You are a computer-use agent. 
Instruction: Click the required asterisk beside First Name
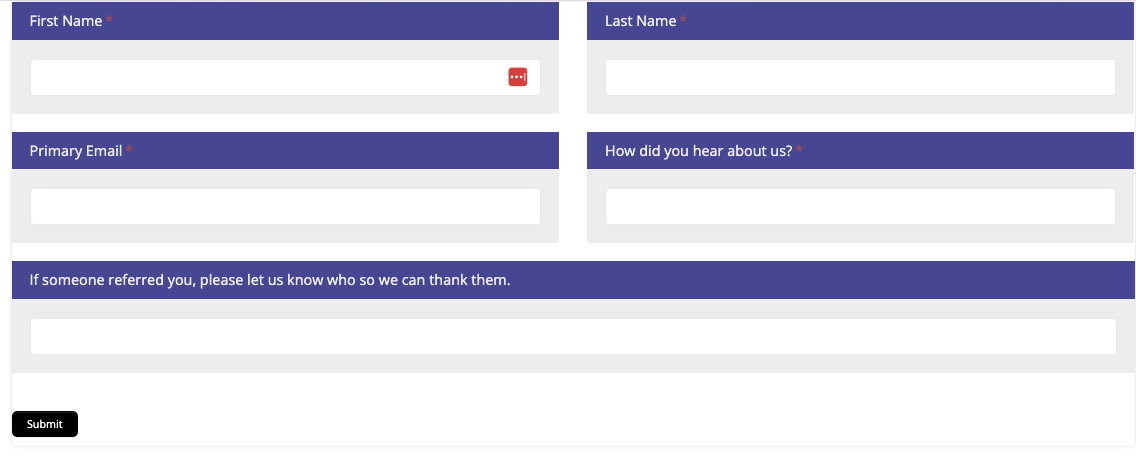tap(110, 21)
